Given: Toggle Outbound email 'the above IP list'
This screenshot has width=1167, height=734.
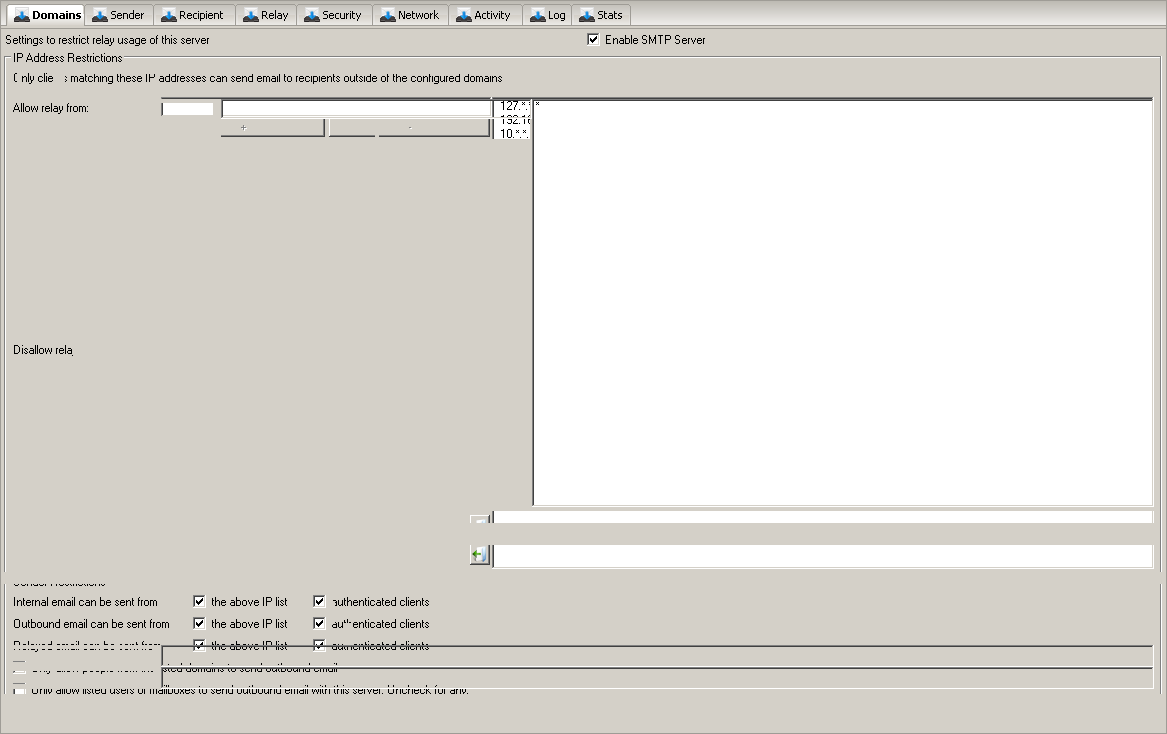Looking at the screenshot, I should 200,624.
